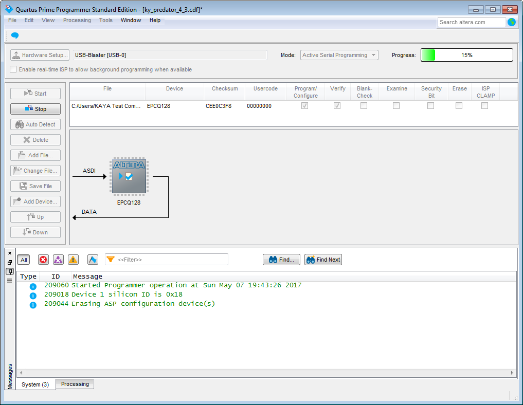Viewport: 523px width, 405px height.
Task: Filter messages to errors only
Action: pyautogui.click(x=43, y=260)
